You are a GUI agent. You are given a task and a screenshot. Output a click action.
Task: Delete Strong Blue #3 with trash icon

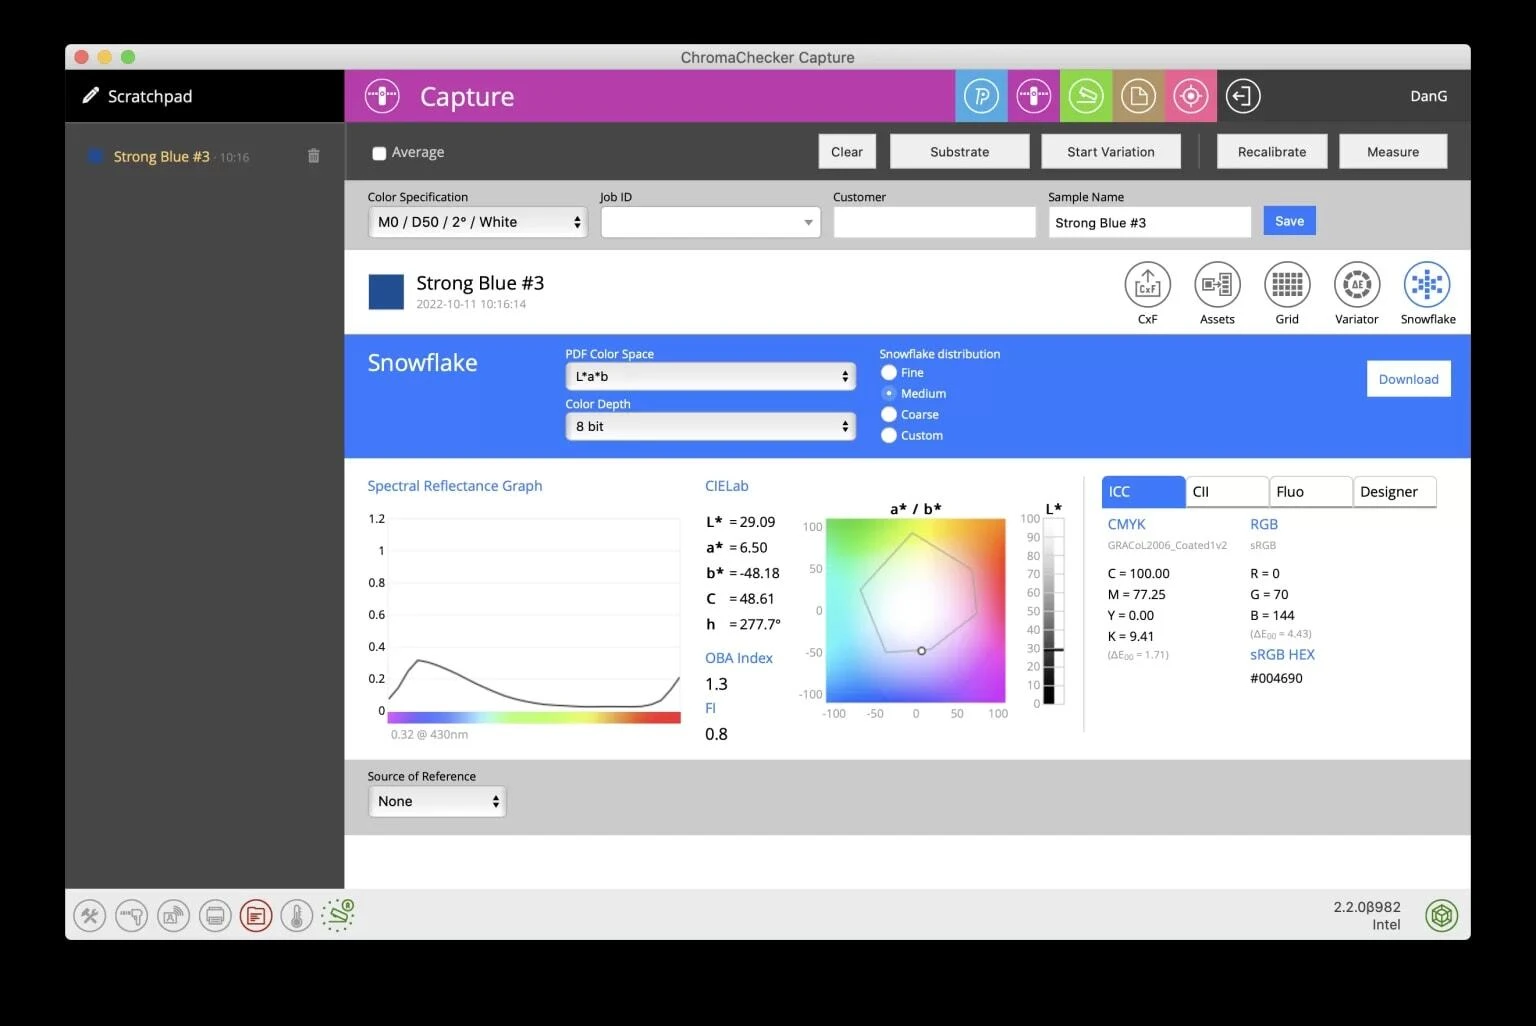pos(313,156)
